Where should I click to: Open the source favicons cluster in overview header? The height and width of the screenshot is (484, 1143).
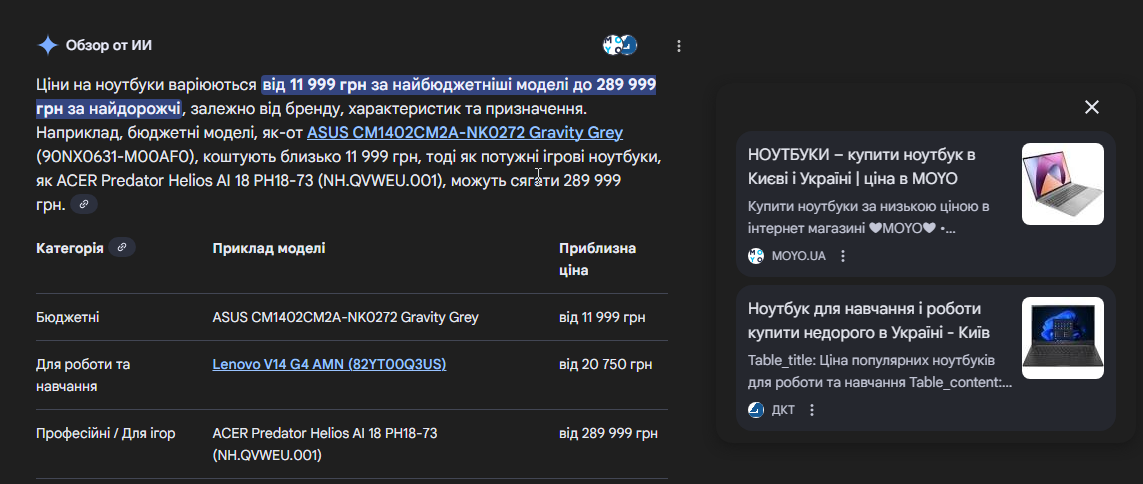click(620, 45)
